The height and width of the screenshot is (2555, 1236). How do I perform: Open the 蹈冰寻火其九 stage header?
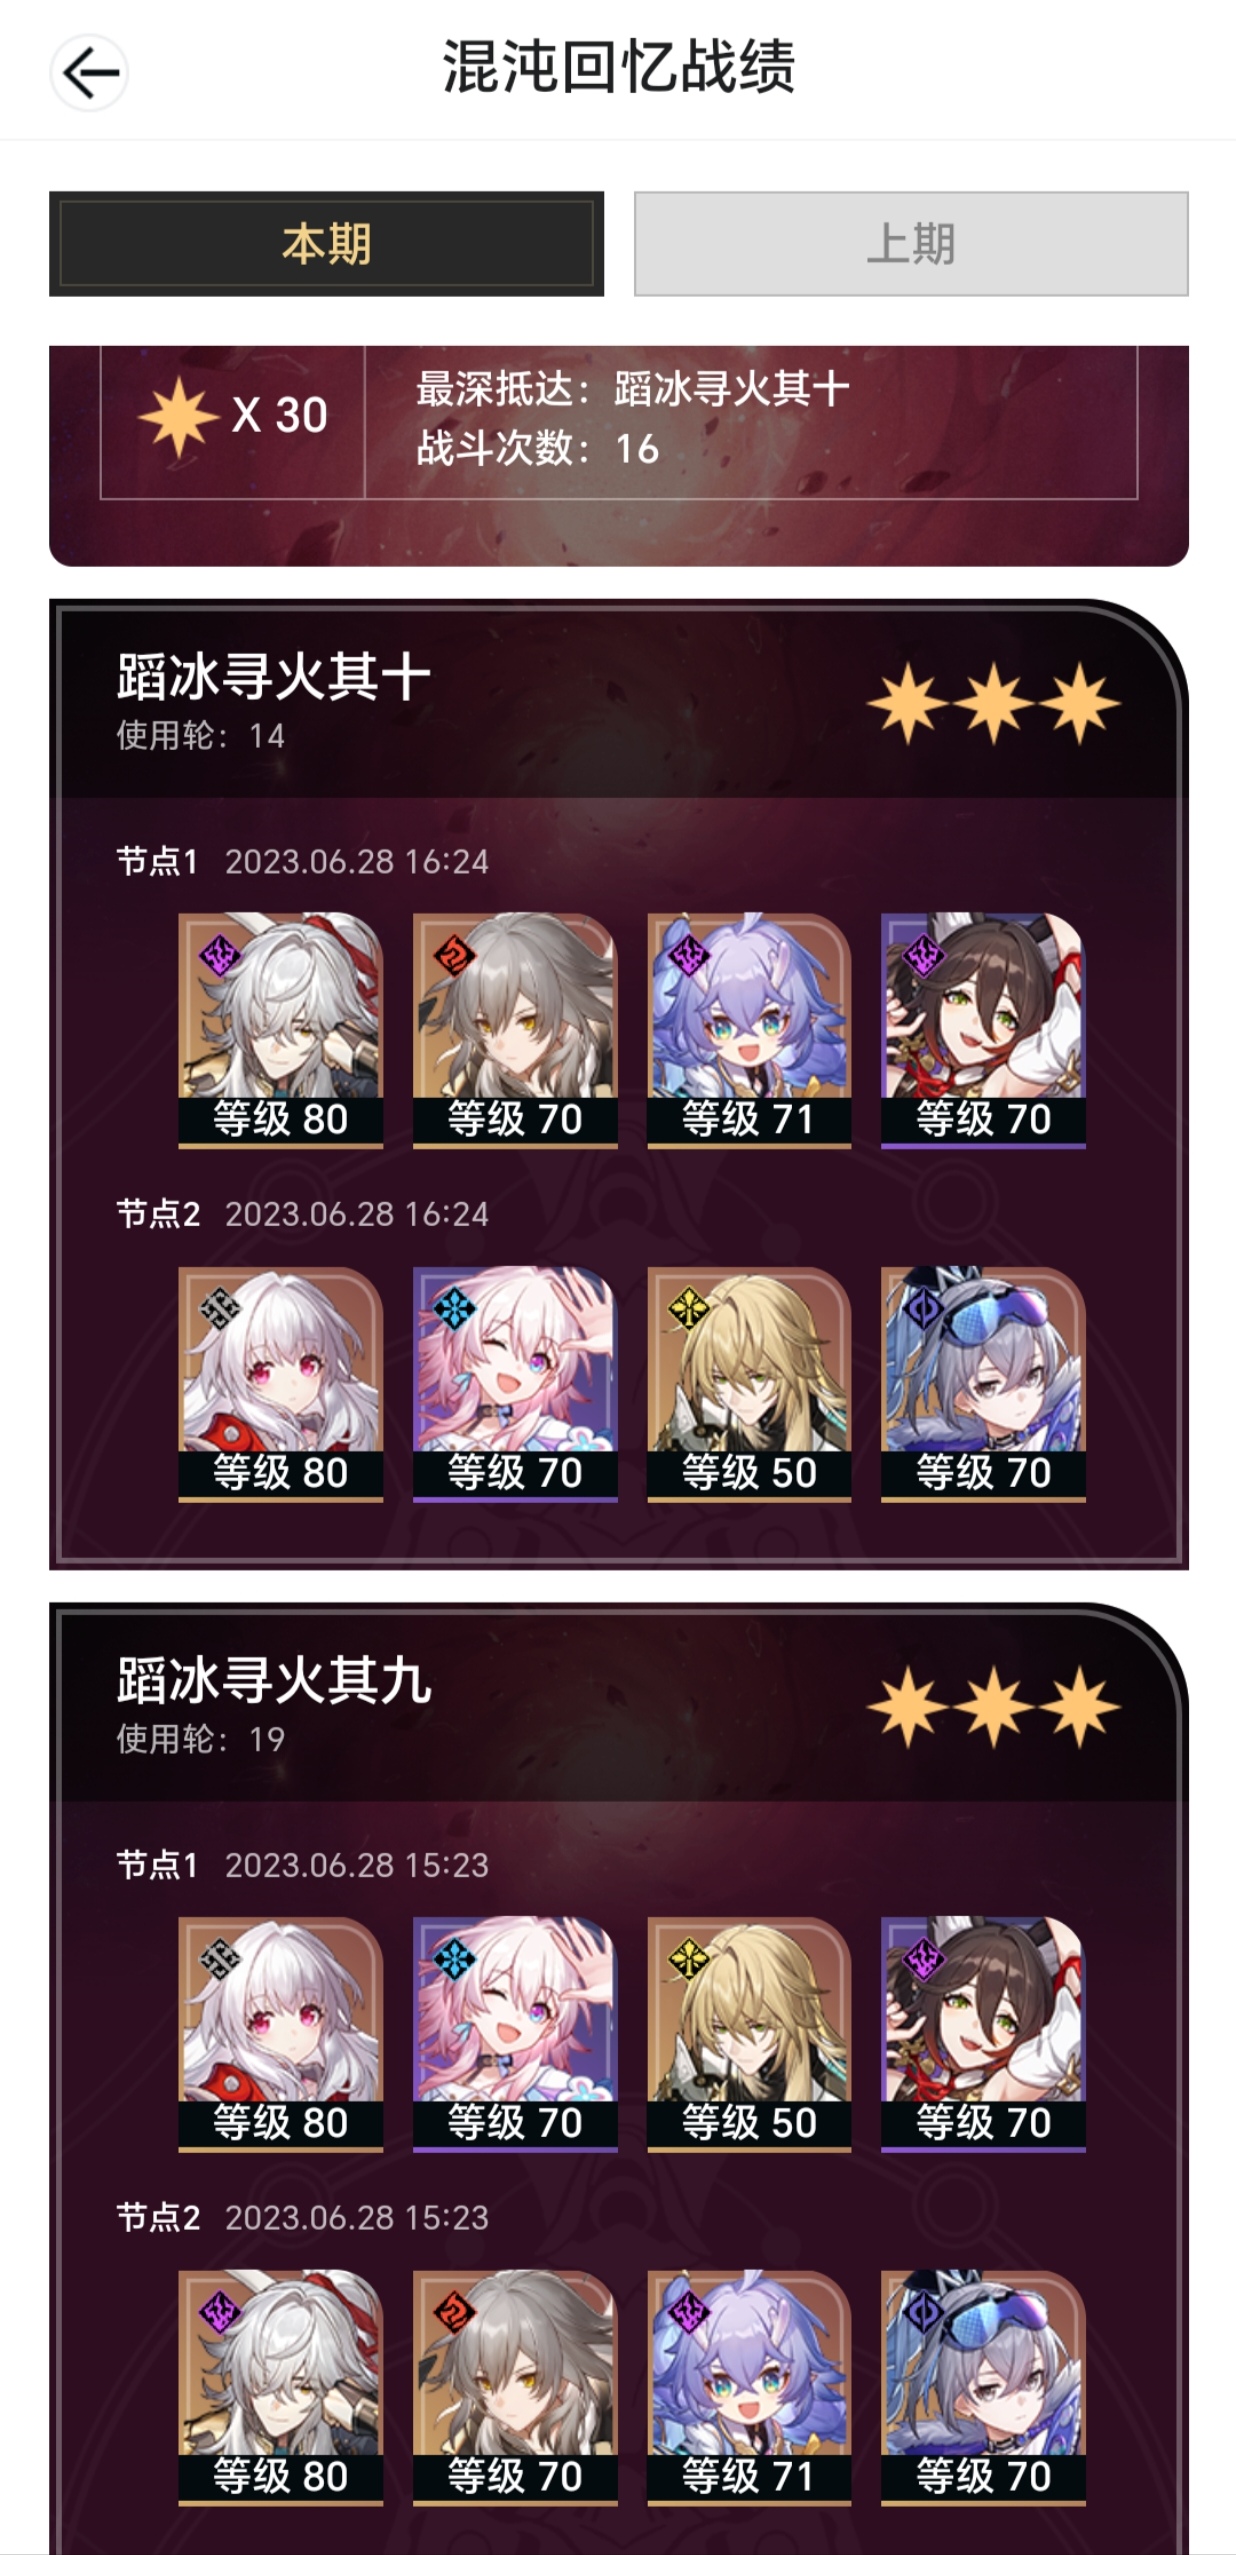click(x=617, y=1704)
